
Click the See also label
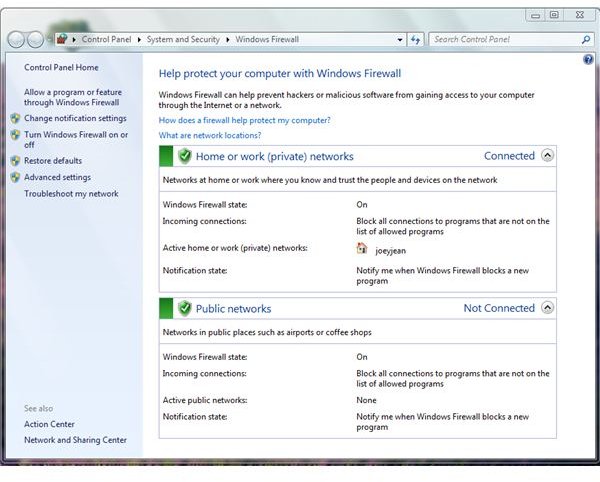39,409
